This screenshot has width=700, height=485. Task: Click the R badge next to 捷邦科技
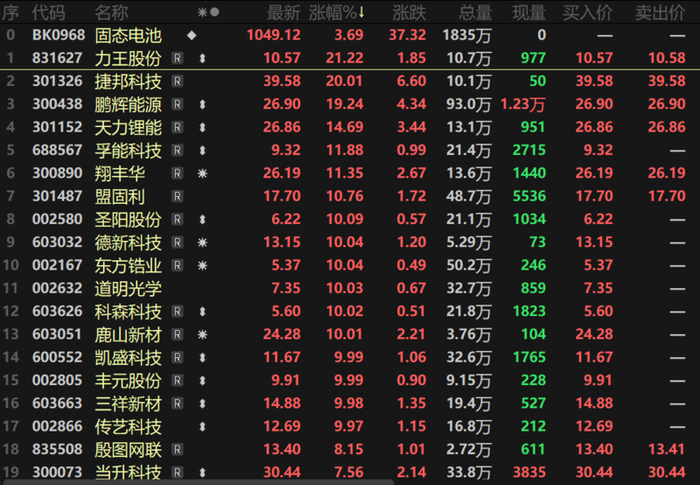click(x=177, y=81)
